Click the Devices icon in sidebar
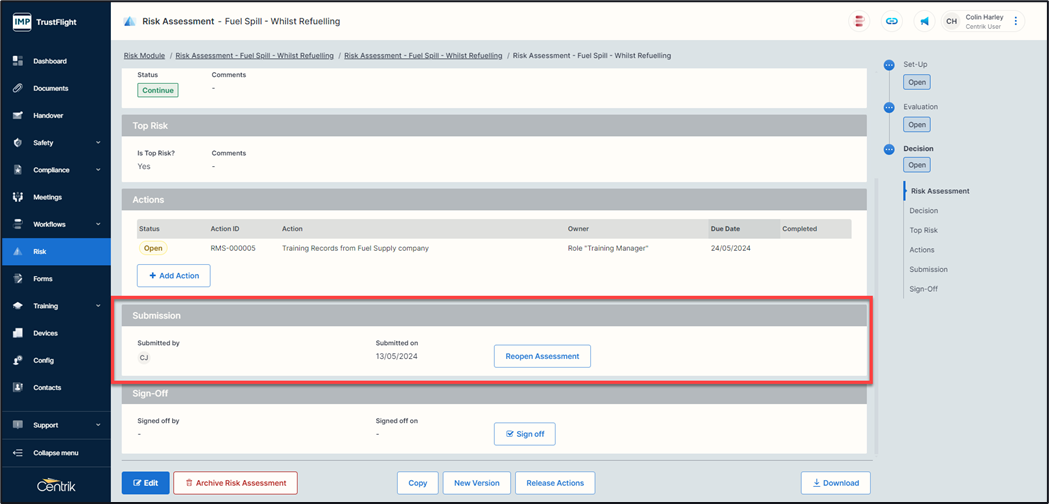The height and width of the screenshot is (504, 1049). tap(18, 333)
